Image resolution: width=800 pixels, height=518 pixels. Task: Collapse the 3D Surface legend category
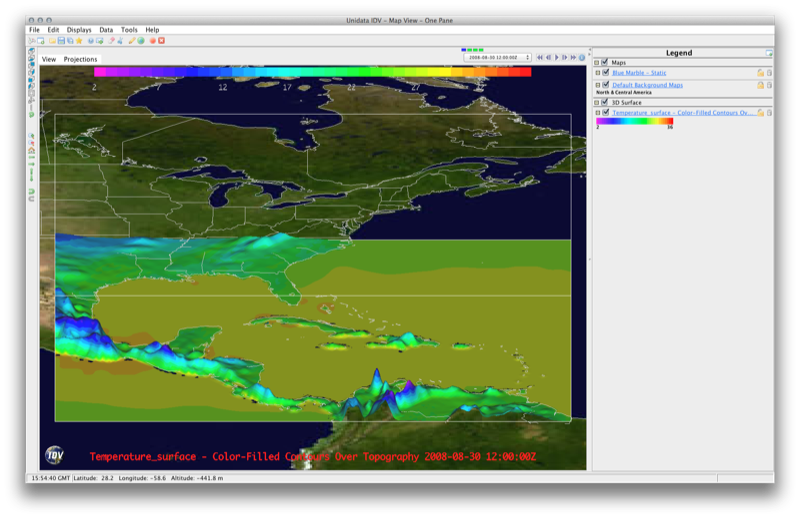coord(597,102)
